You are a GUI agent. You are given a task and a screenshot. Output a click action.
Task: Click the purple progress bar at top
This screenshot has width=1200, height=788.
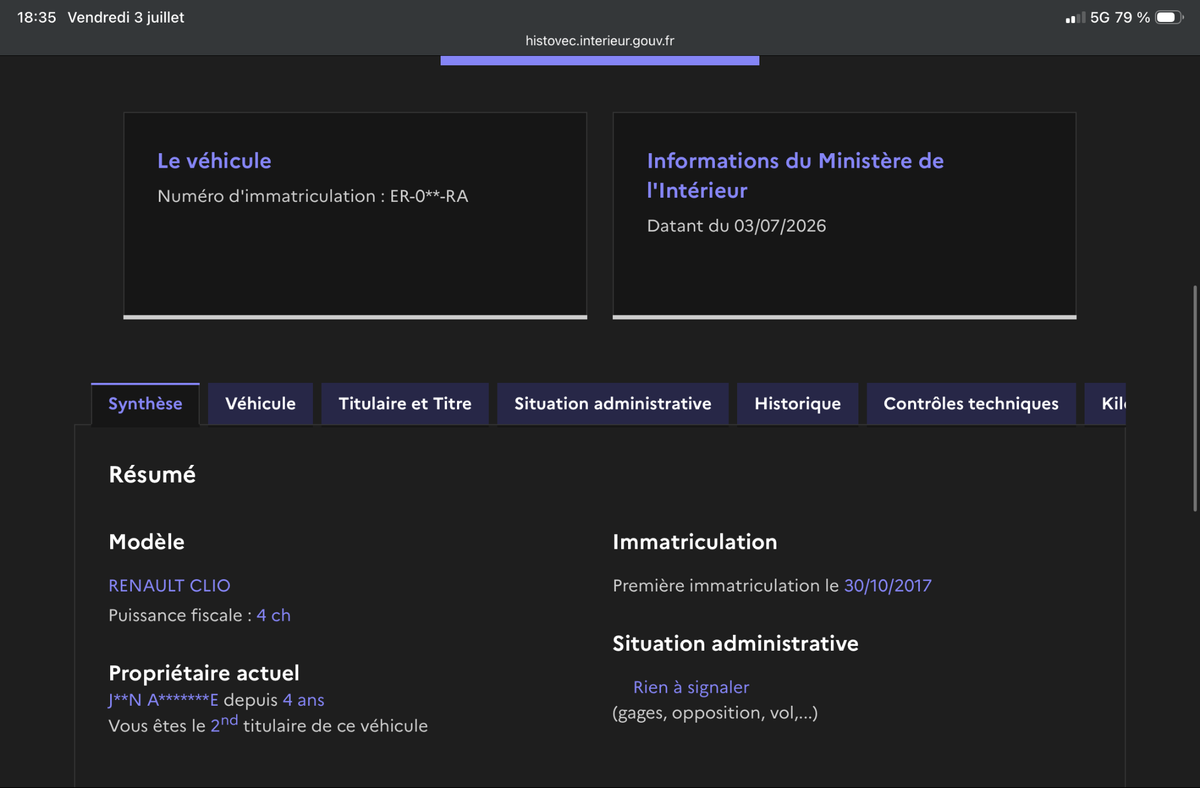click(600, 60)
